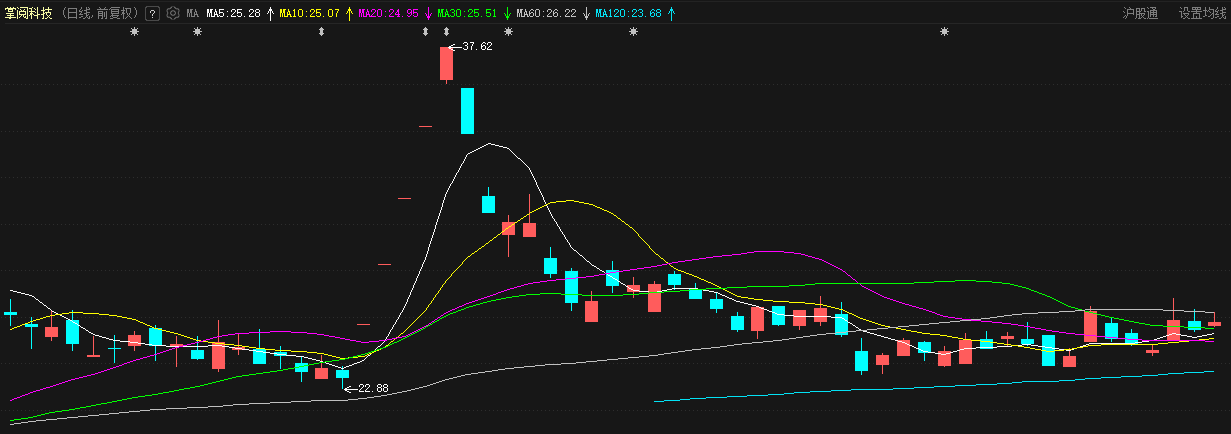This screenshot has width=1231, height=434.
Task: Click the 掌阅科技 stock name
Action: tap(28, 13)
